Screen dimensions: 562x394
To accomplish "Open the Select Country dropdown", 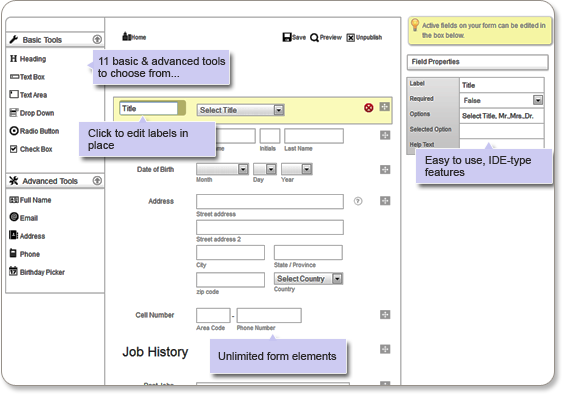I will coord(308,279).
